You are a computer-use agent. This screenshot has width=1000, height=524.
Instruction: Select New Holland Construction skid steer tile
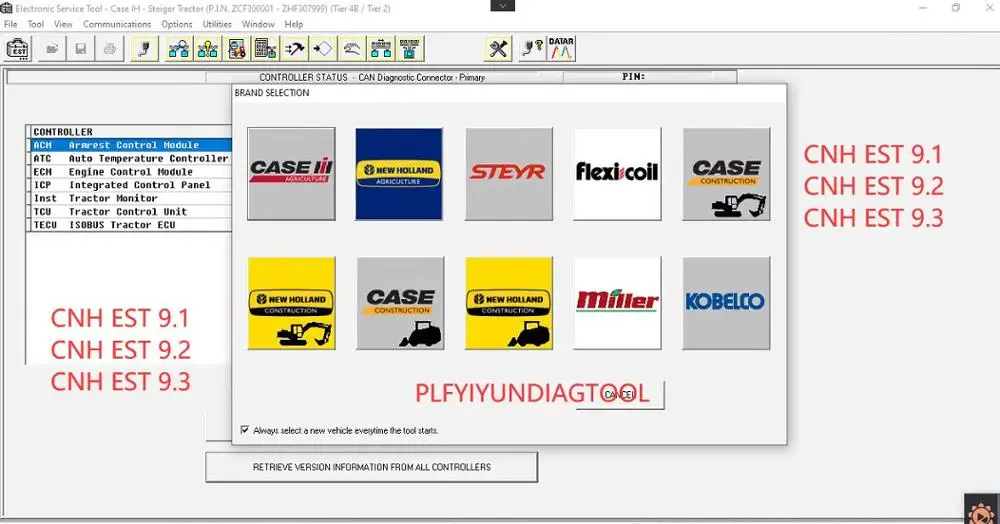[509, 303]
